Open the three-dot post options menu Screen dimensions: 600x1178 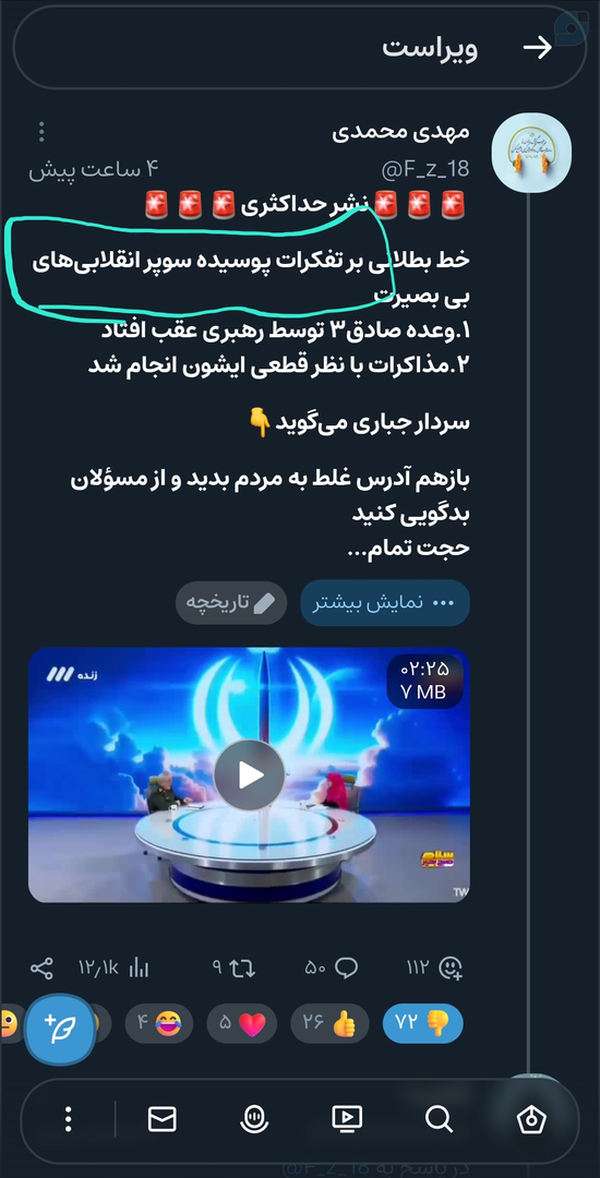tap(42, 131)
